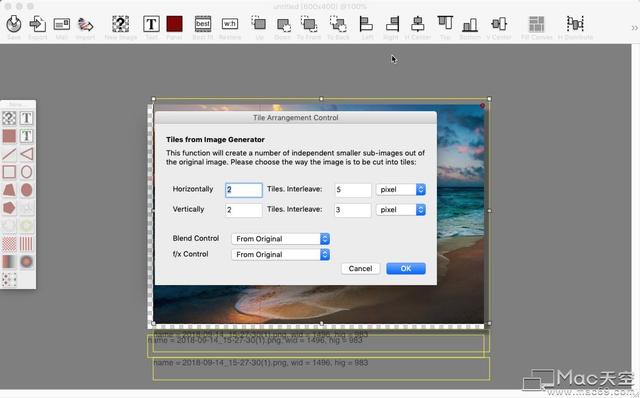Select the filled red rectangle tool
640x398 pixels.
(9, 136)
